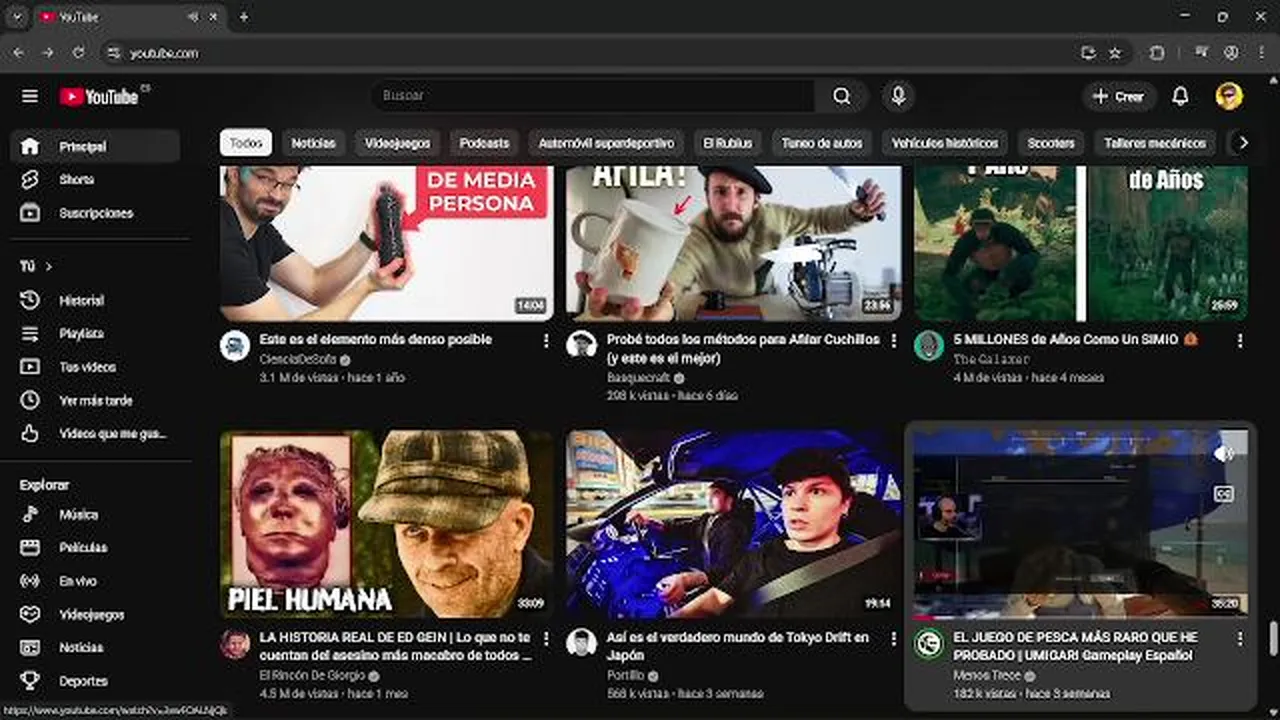Open Noticias in sidebar Explorar section

[95, 647]
